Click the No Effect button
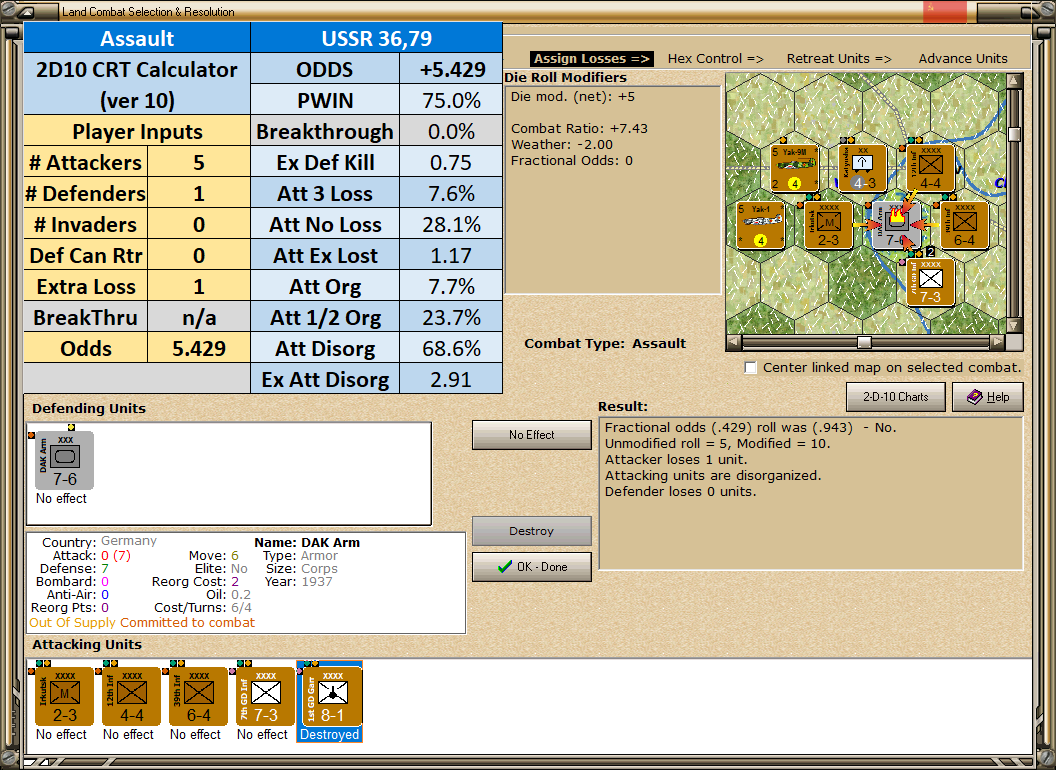 click(x=531, y=435)
